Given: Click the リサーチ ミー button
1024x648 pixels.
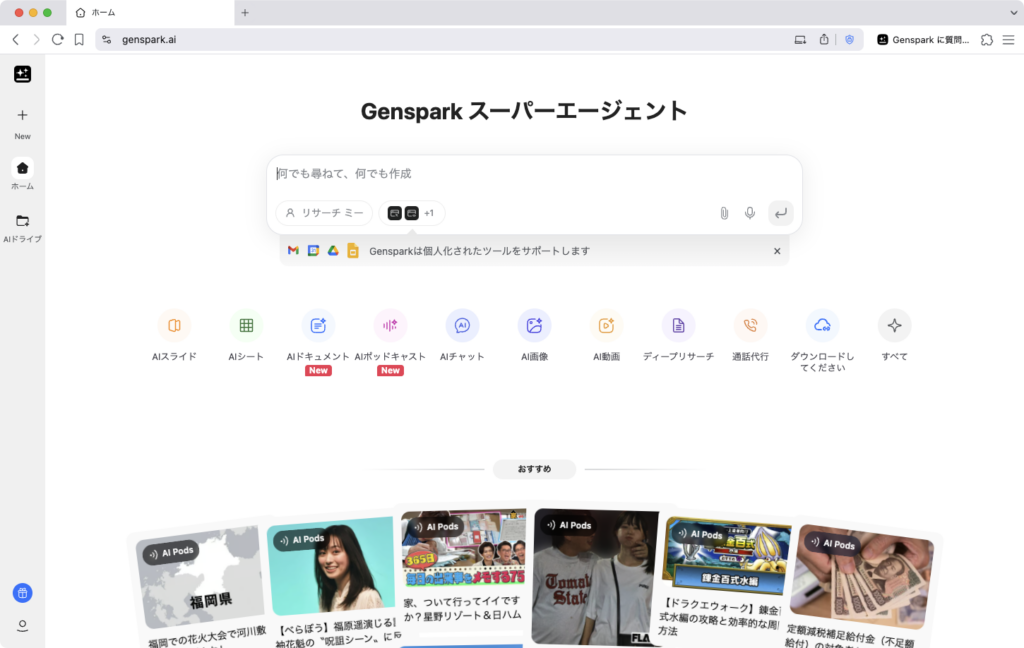Looking at the screenshot, I should click(324, 213).
